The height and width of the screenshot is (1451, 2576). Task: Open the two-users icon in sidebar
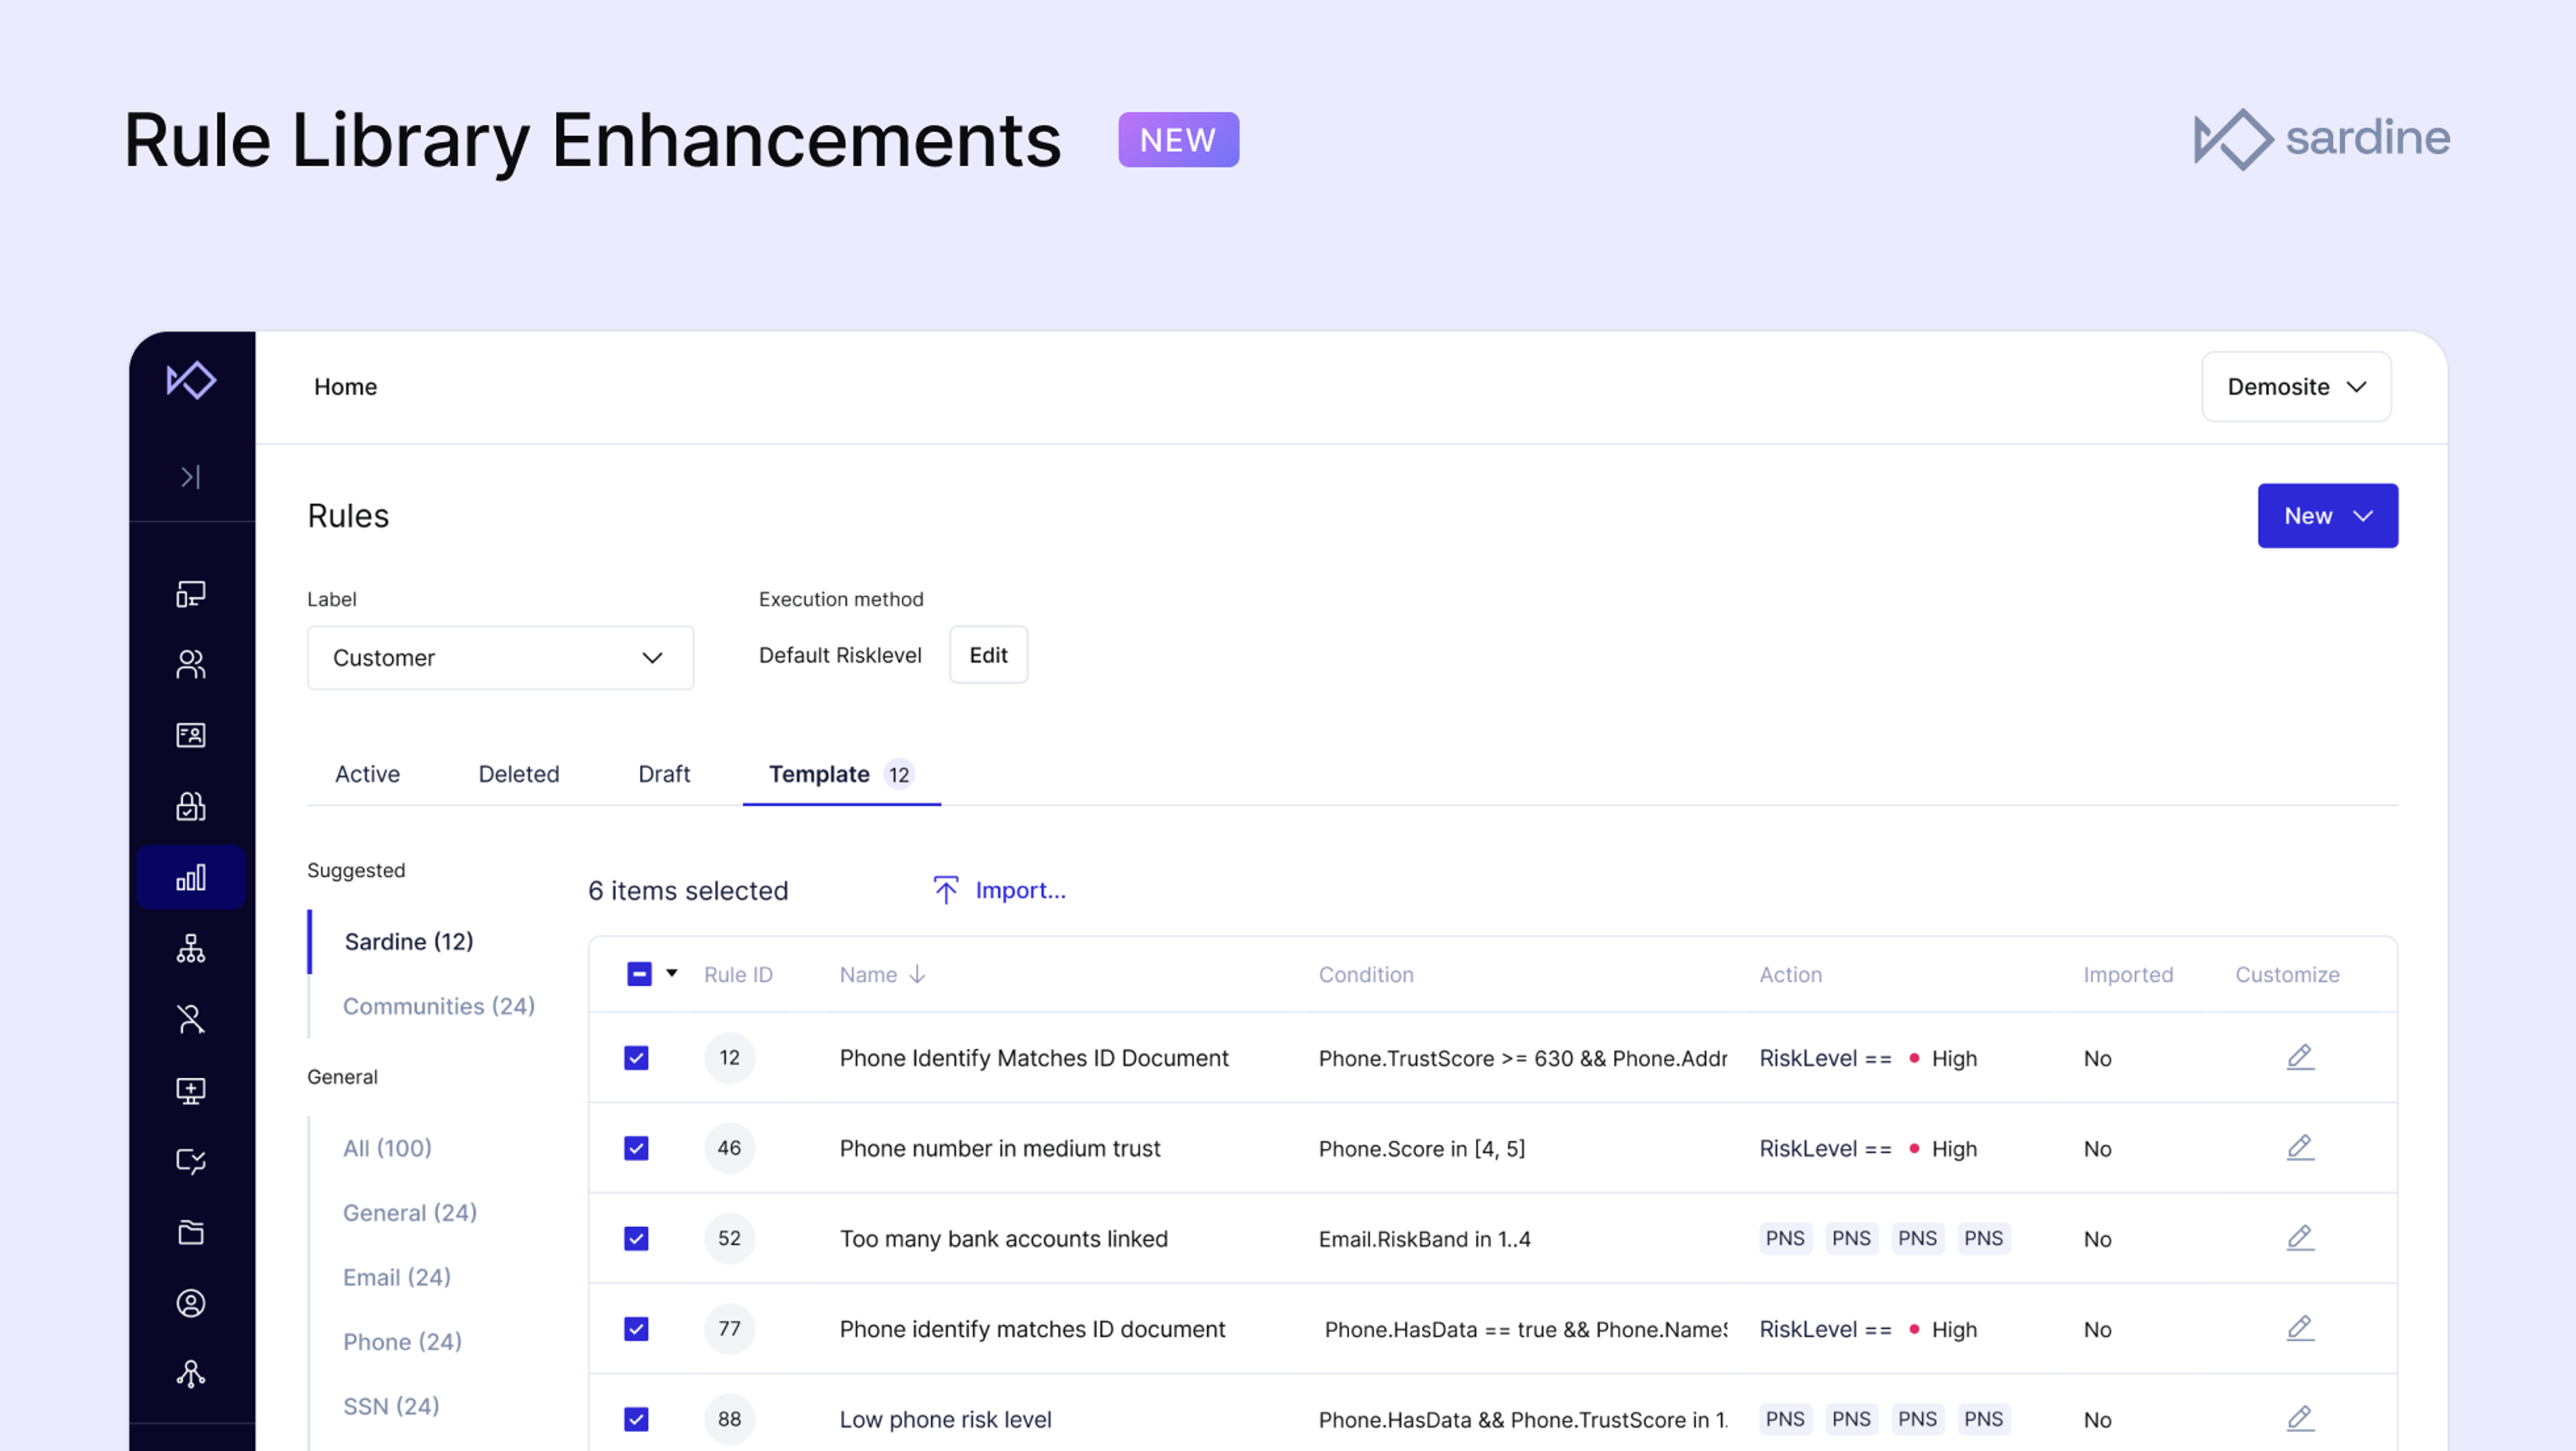tap(191, 664)
